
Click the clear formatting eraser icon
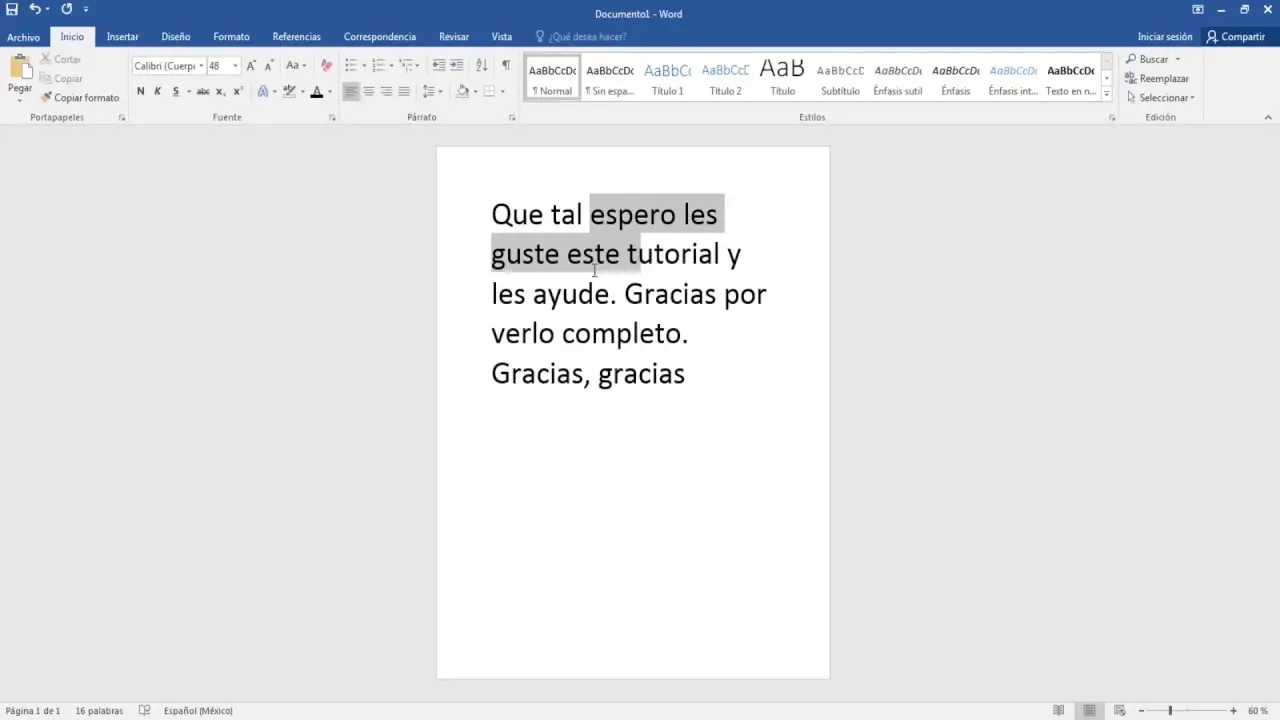tap(326, 66)
